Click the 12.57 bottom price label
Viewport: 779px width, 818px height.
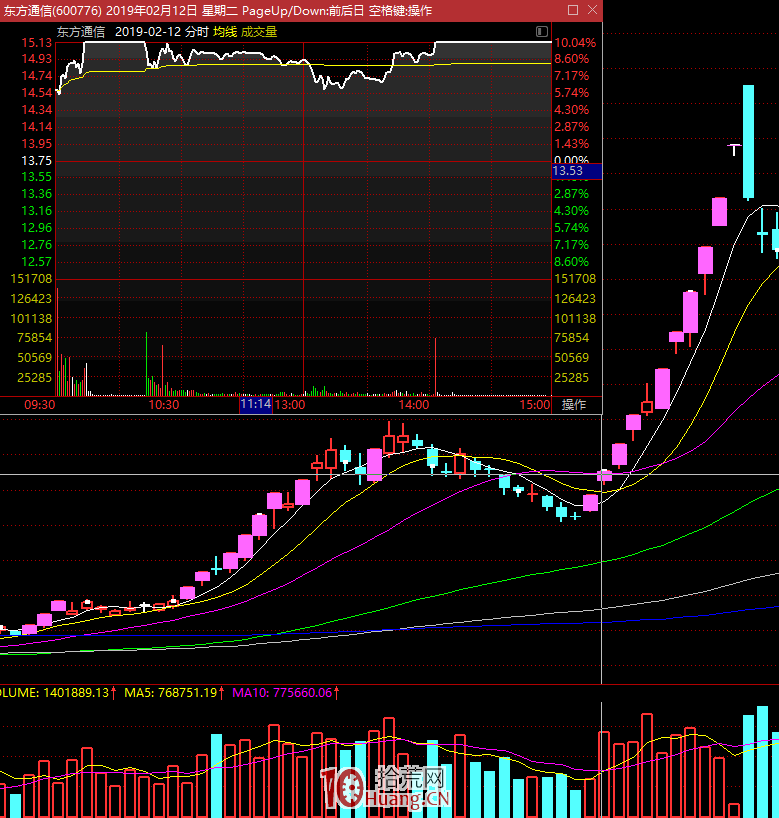point(37,262)
